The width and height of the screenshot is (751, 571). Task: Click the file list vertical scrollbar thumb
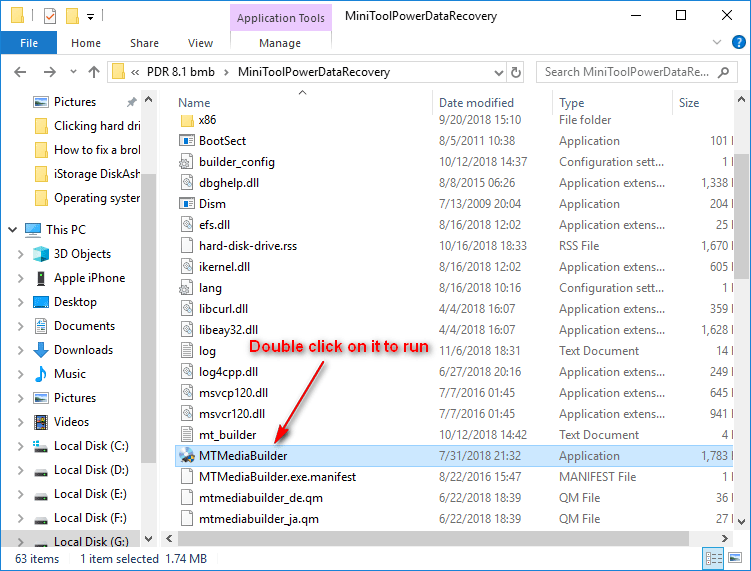tap(741, 217)
